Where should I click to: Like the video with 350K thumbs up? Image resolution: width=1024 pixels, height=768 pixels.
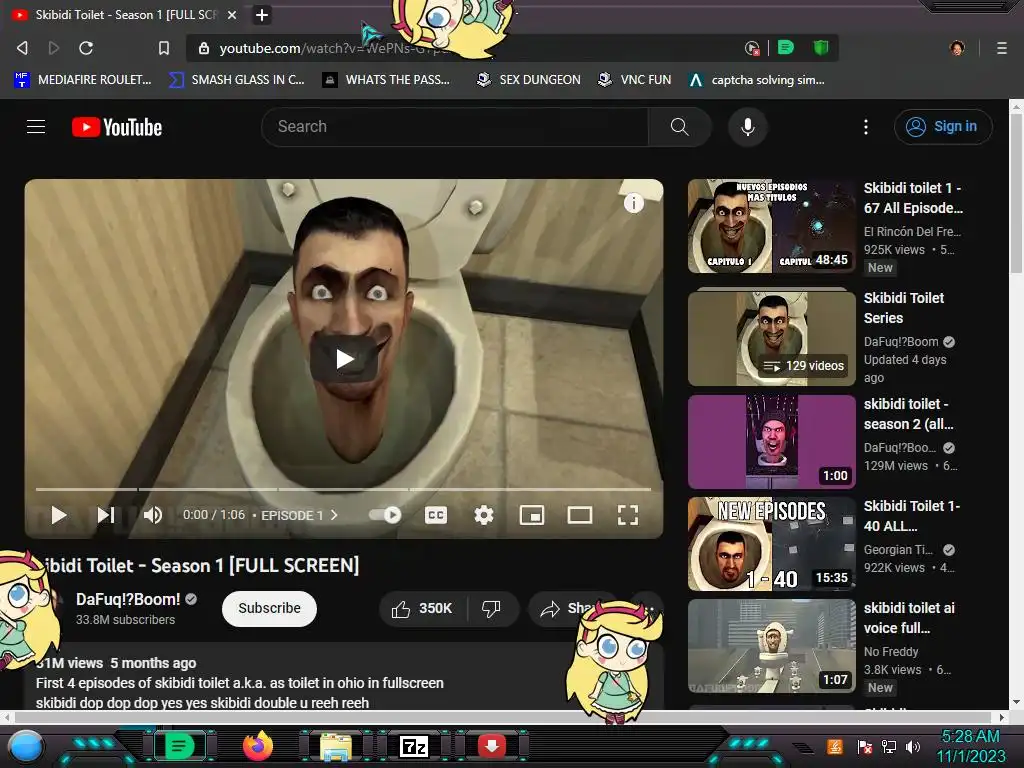[422, 609]
